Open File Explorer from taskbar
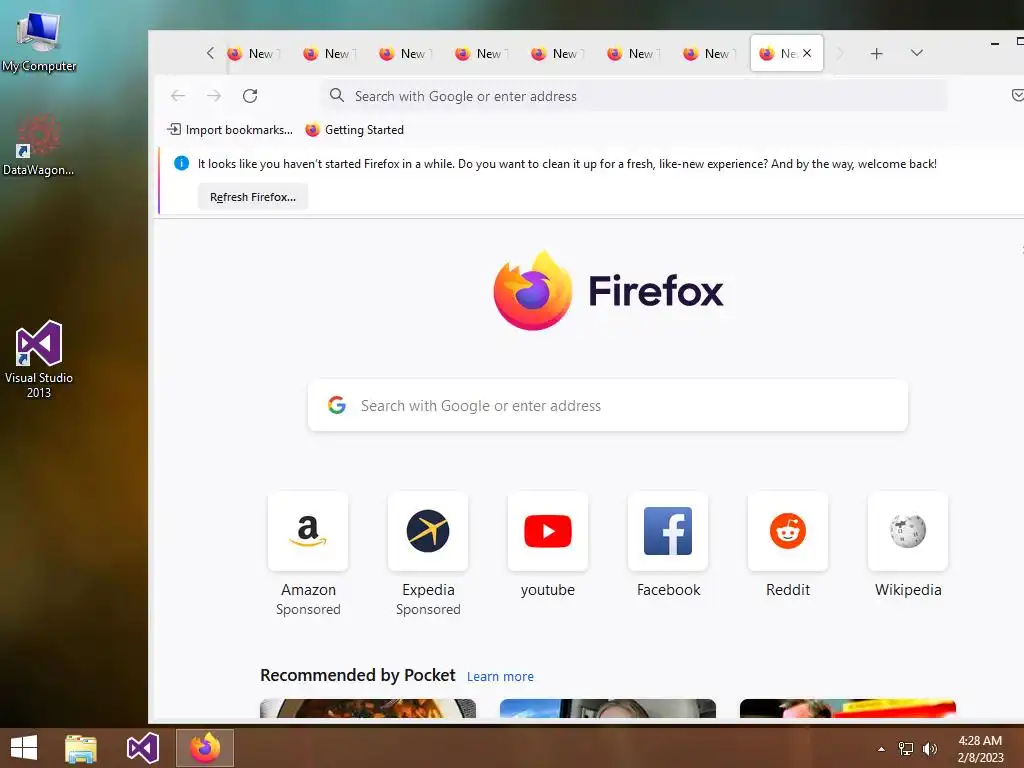The width and height of the screenshot is (1024, 768). 81,748
